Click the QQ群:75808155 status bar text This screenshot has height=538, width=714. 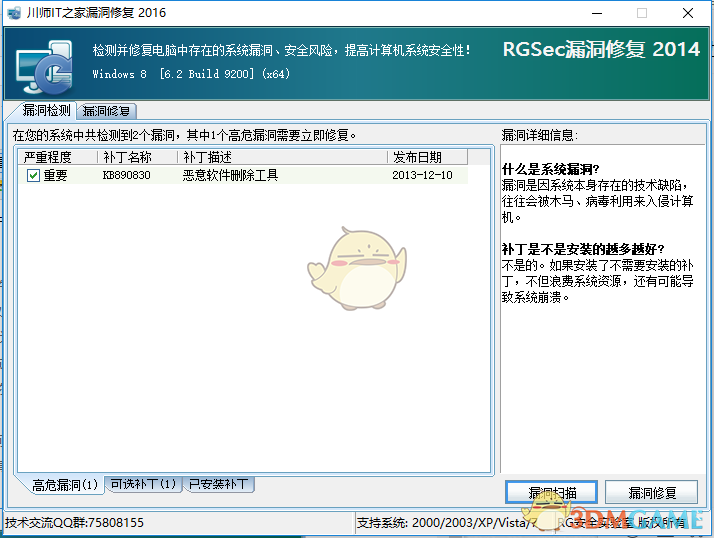pos(74,523)
